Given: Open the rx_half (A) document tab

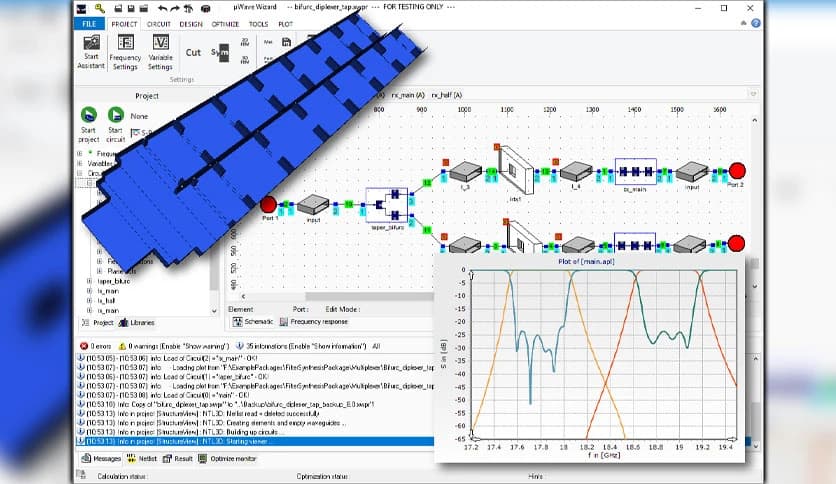Looking at the screenshot, I should coord(446,95).
